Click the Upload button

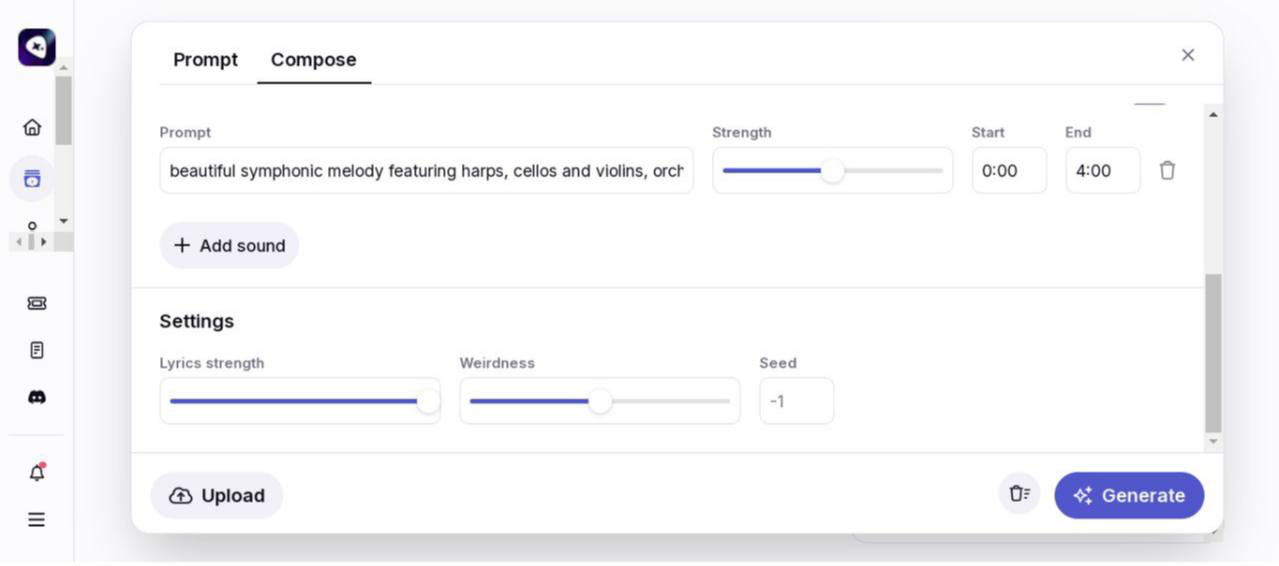(217, 496)
